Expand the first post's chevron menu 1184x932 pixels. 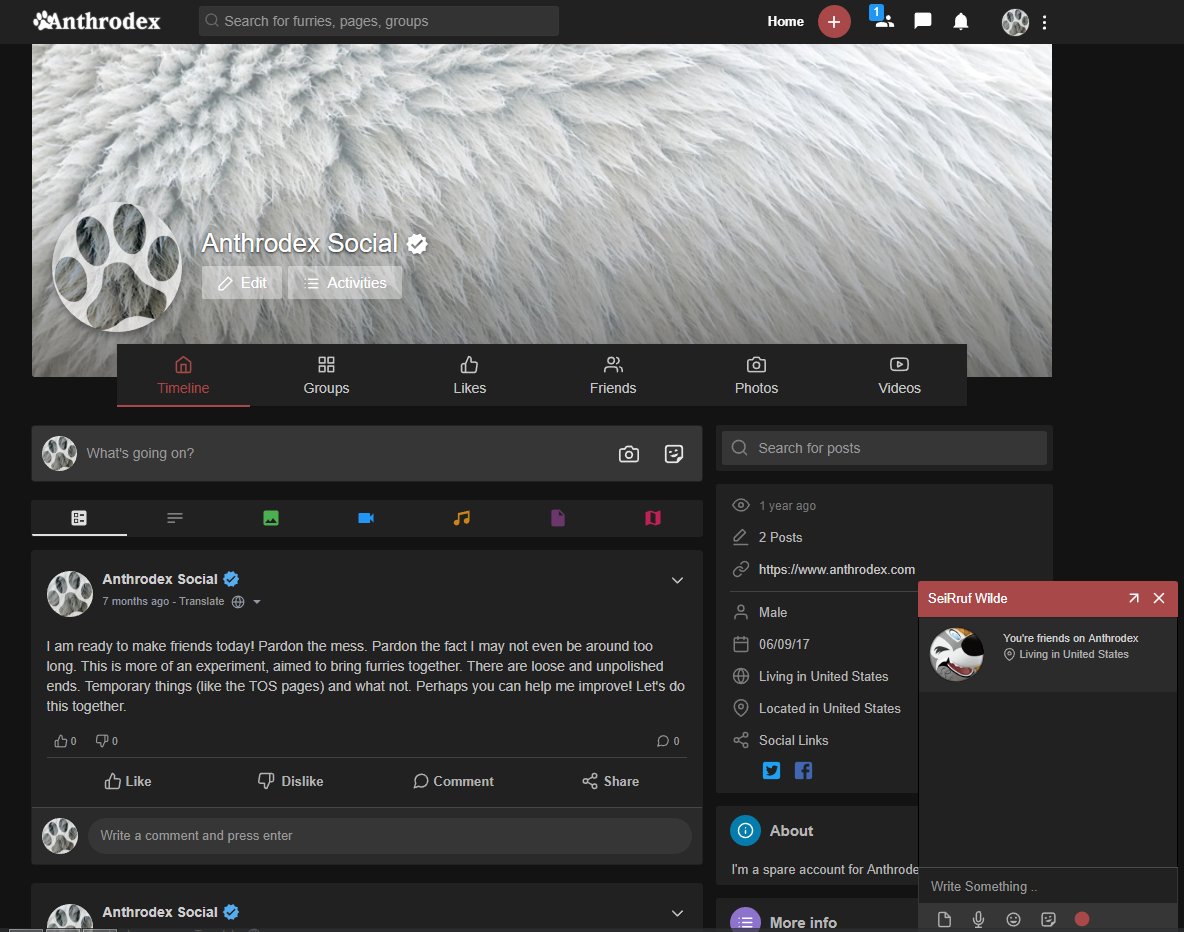(x=677, y=580)
